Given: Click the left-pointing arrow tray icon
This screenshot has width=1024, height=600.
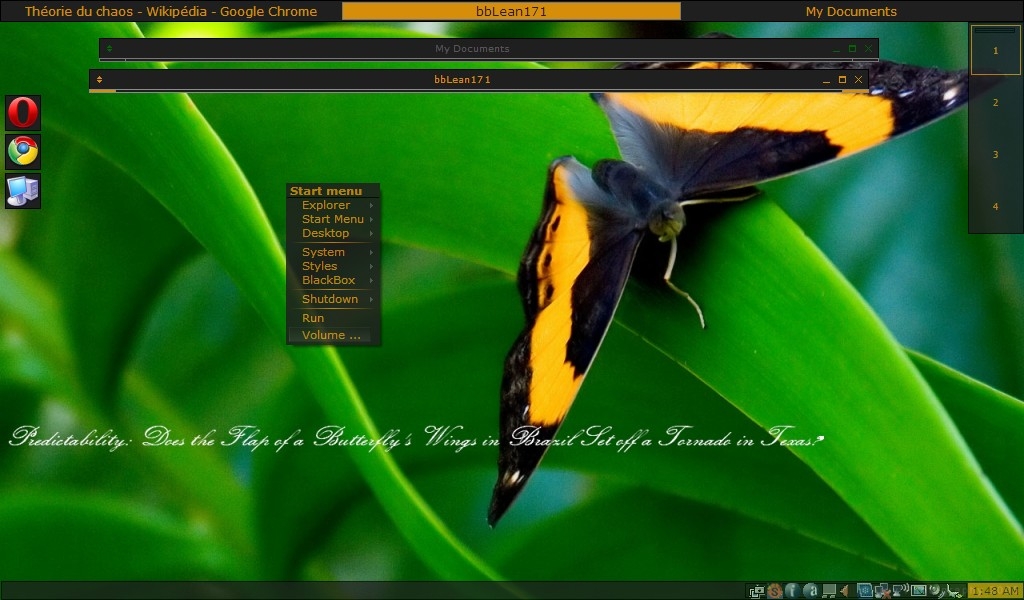Looking at the screenshot, I should [x=844, y=591].
